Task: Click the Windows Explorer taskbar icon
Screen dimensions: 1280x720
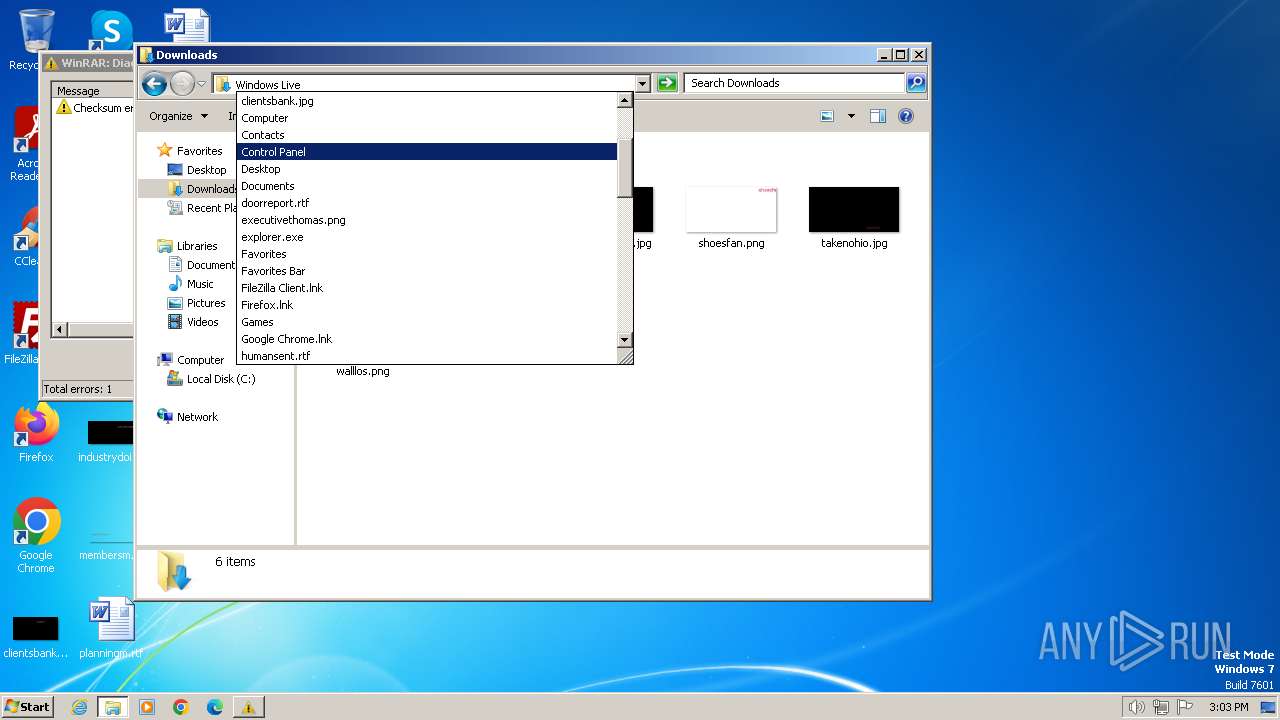Action: click(x=113, y=707)
